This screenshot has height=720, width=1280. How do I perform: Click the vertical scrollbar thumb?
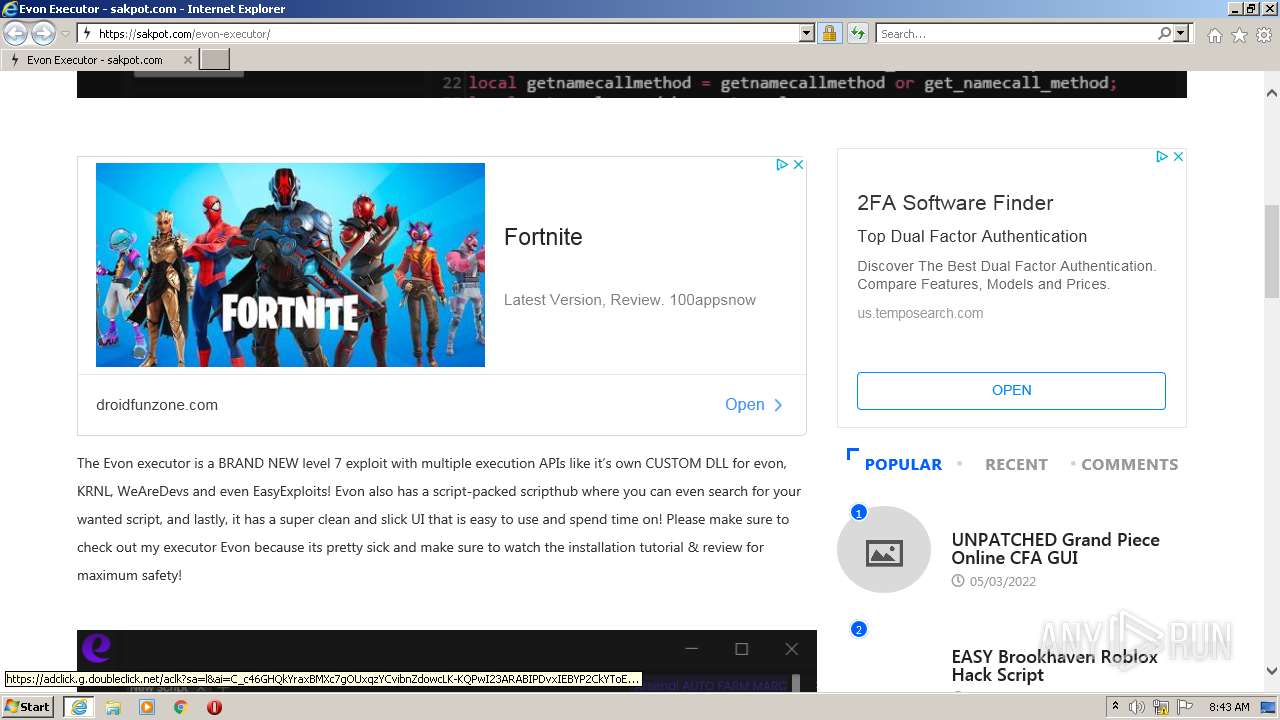click(1272, 251)
